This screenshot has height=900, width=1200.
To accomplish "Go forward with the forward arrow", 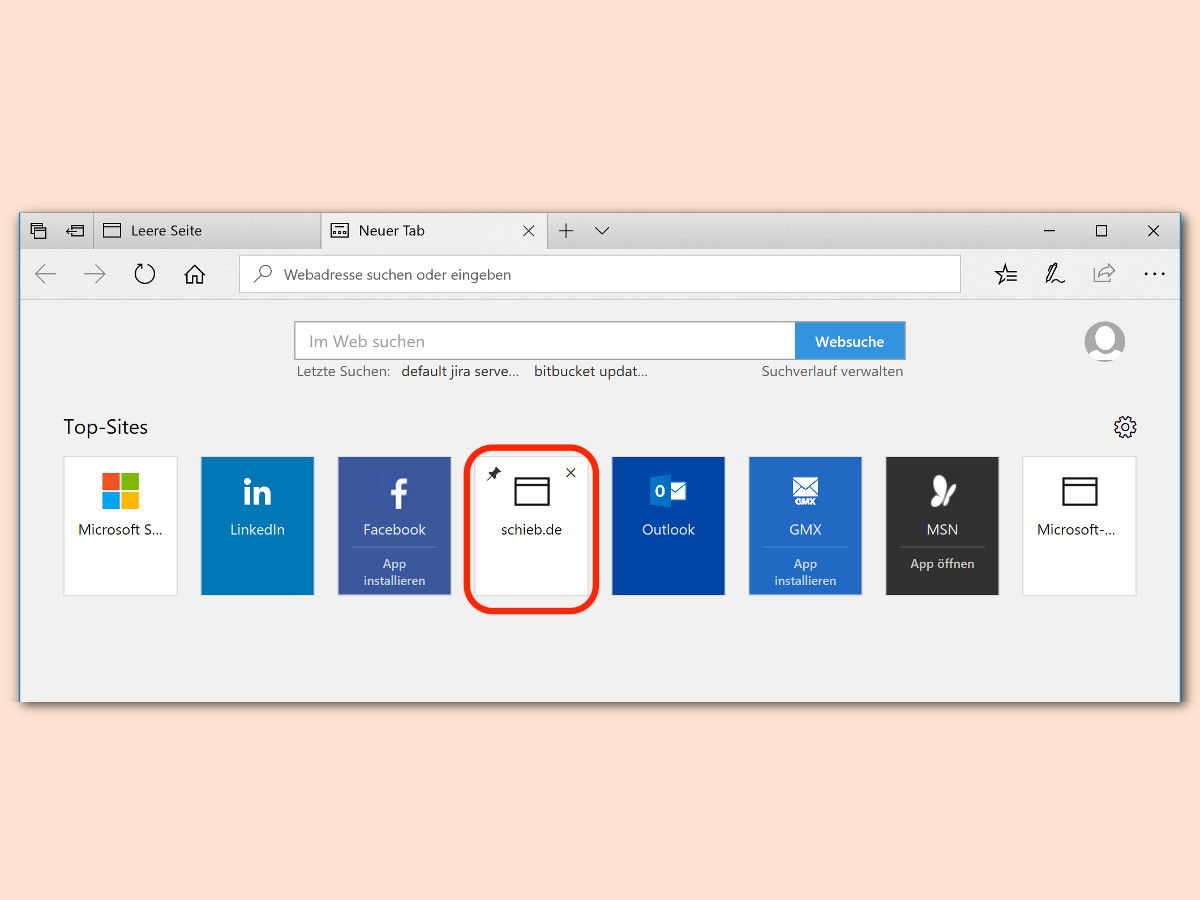I will (95, 274).
